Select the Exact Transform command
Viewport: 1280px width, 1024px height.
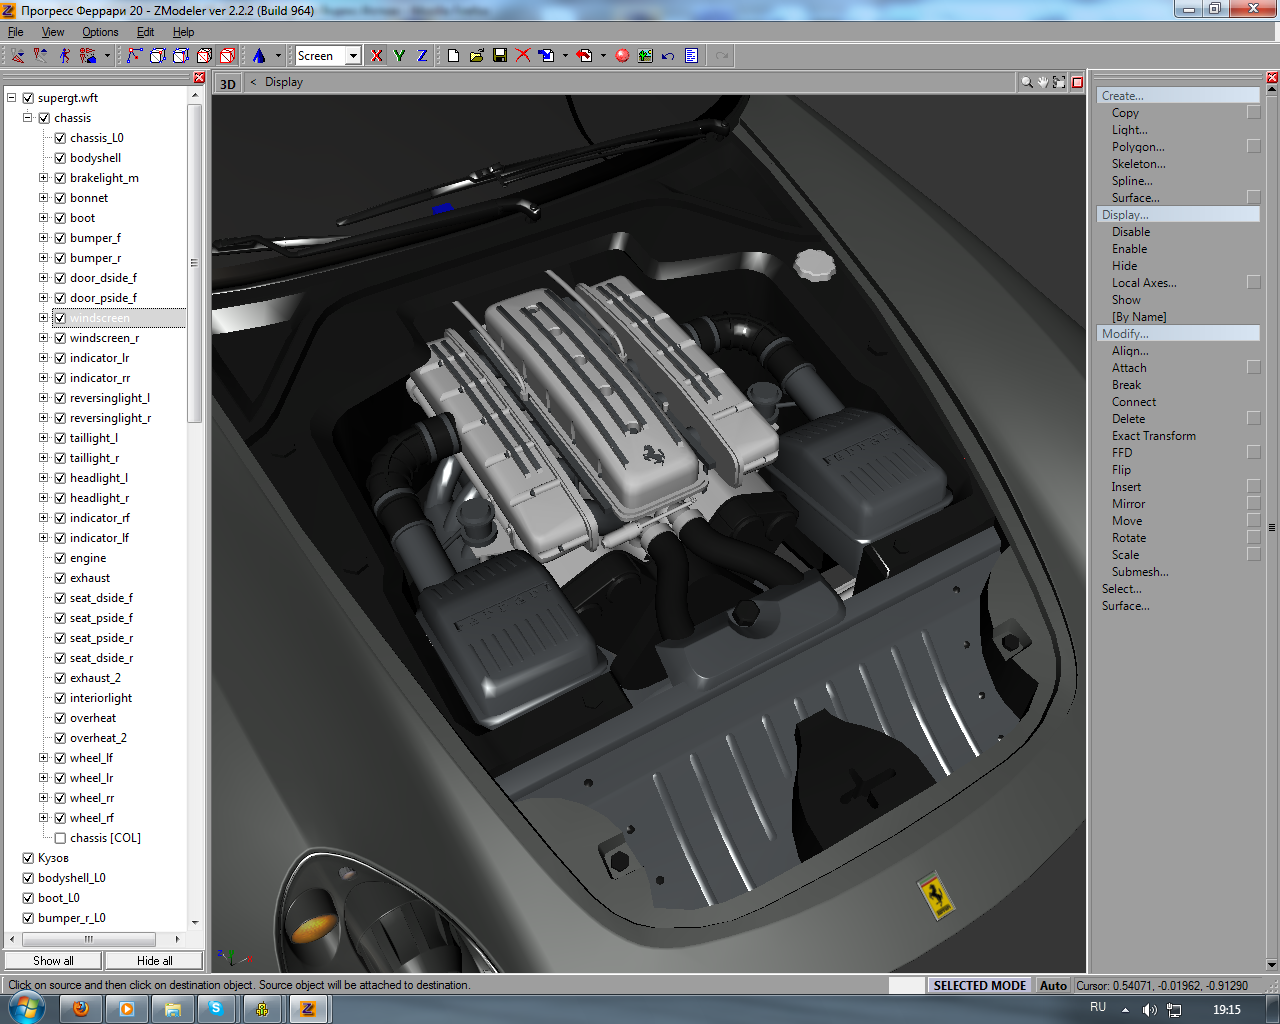[1153, 436]
